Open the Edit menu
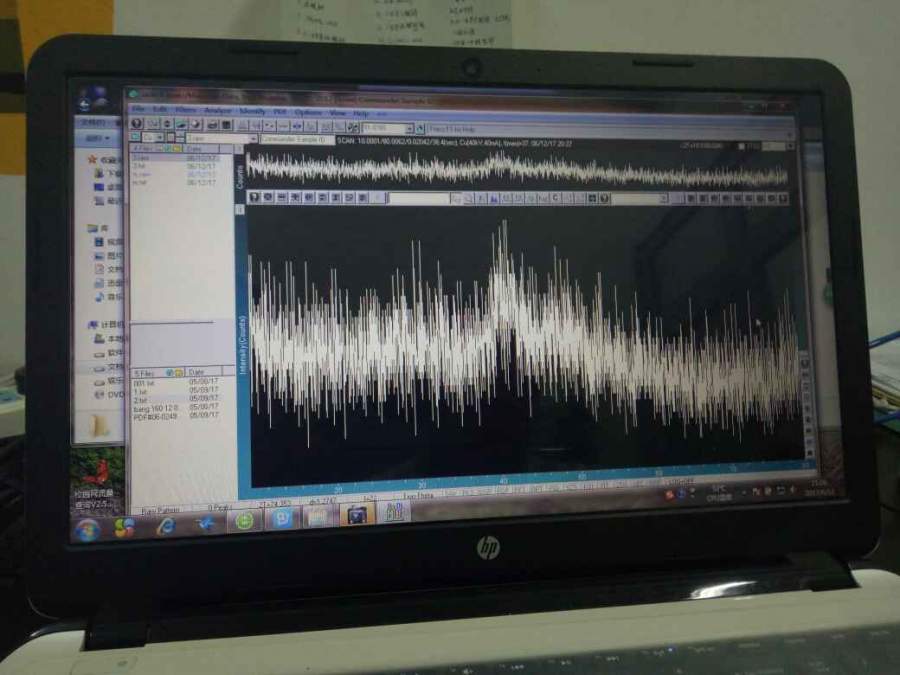 tap(159, 109)
